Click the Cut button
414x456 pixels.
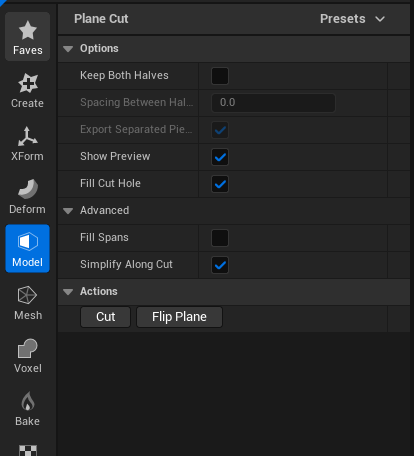(105, 317)
